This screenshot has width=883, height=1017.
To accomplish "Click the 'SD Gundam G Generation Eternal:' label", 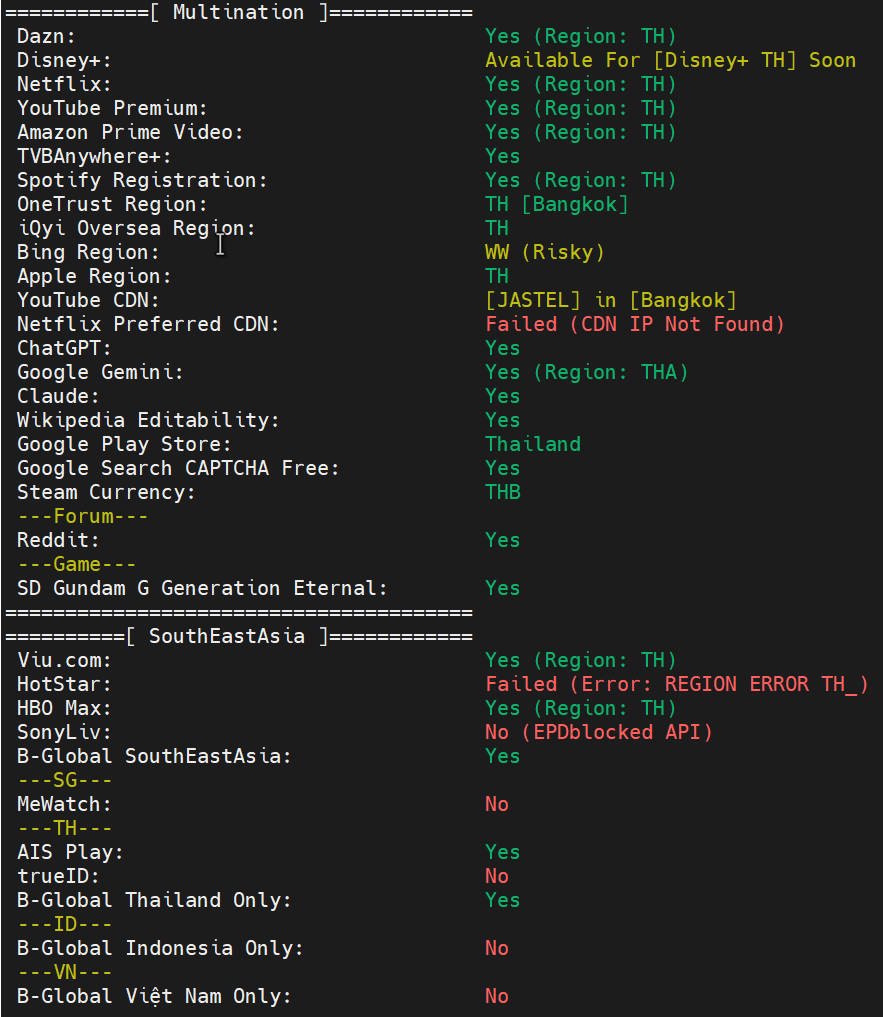I will click(202, 588).
